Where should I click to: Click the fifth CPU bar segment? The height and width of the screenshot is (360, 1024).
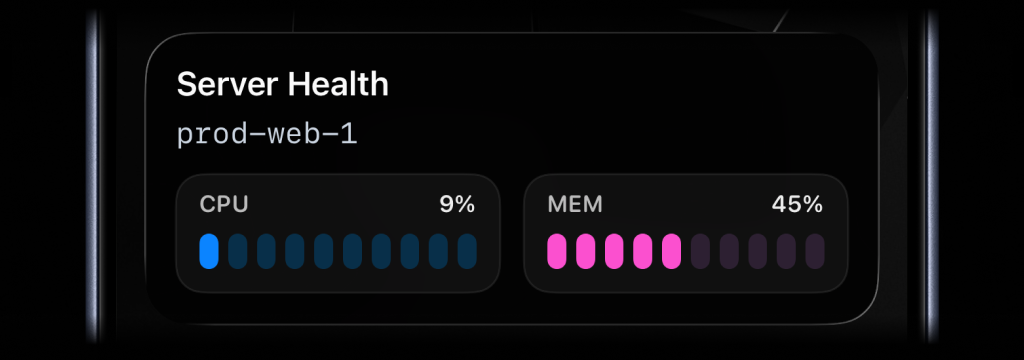point(324,252)
